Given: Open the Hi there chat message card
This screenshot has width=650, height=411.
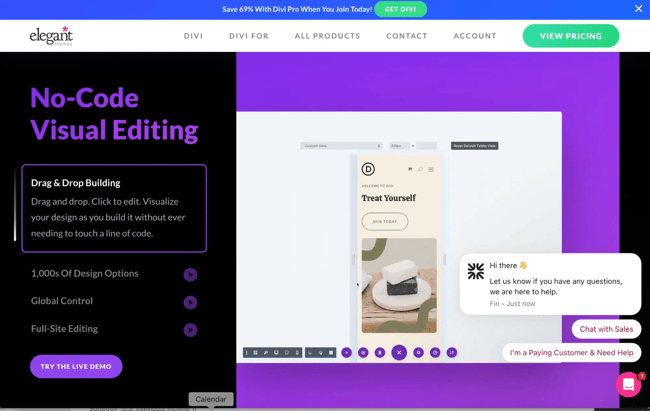Looking at the screenshot, I should [550, 284].
